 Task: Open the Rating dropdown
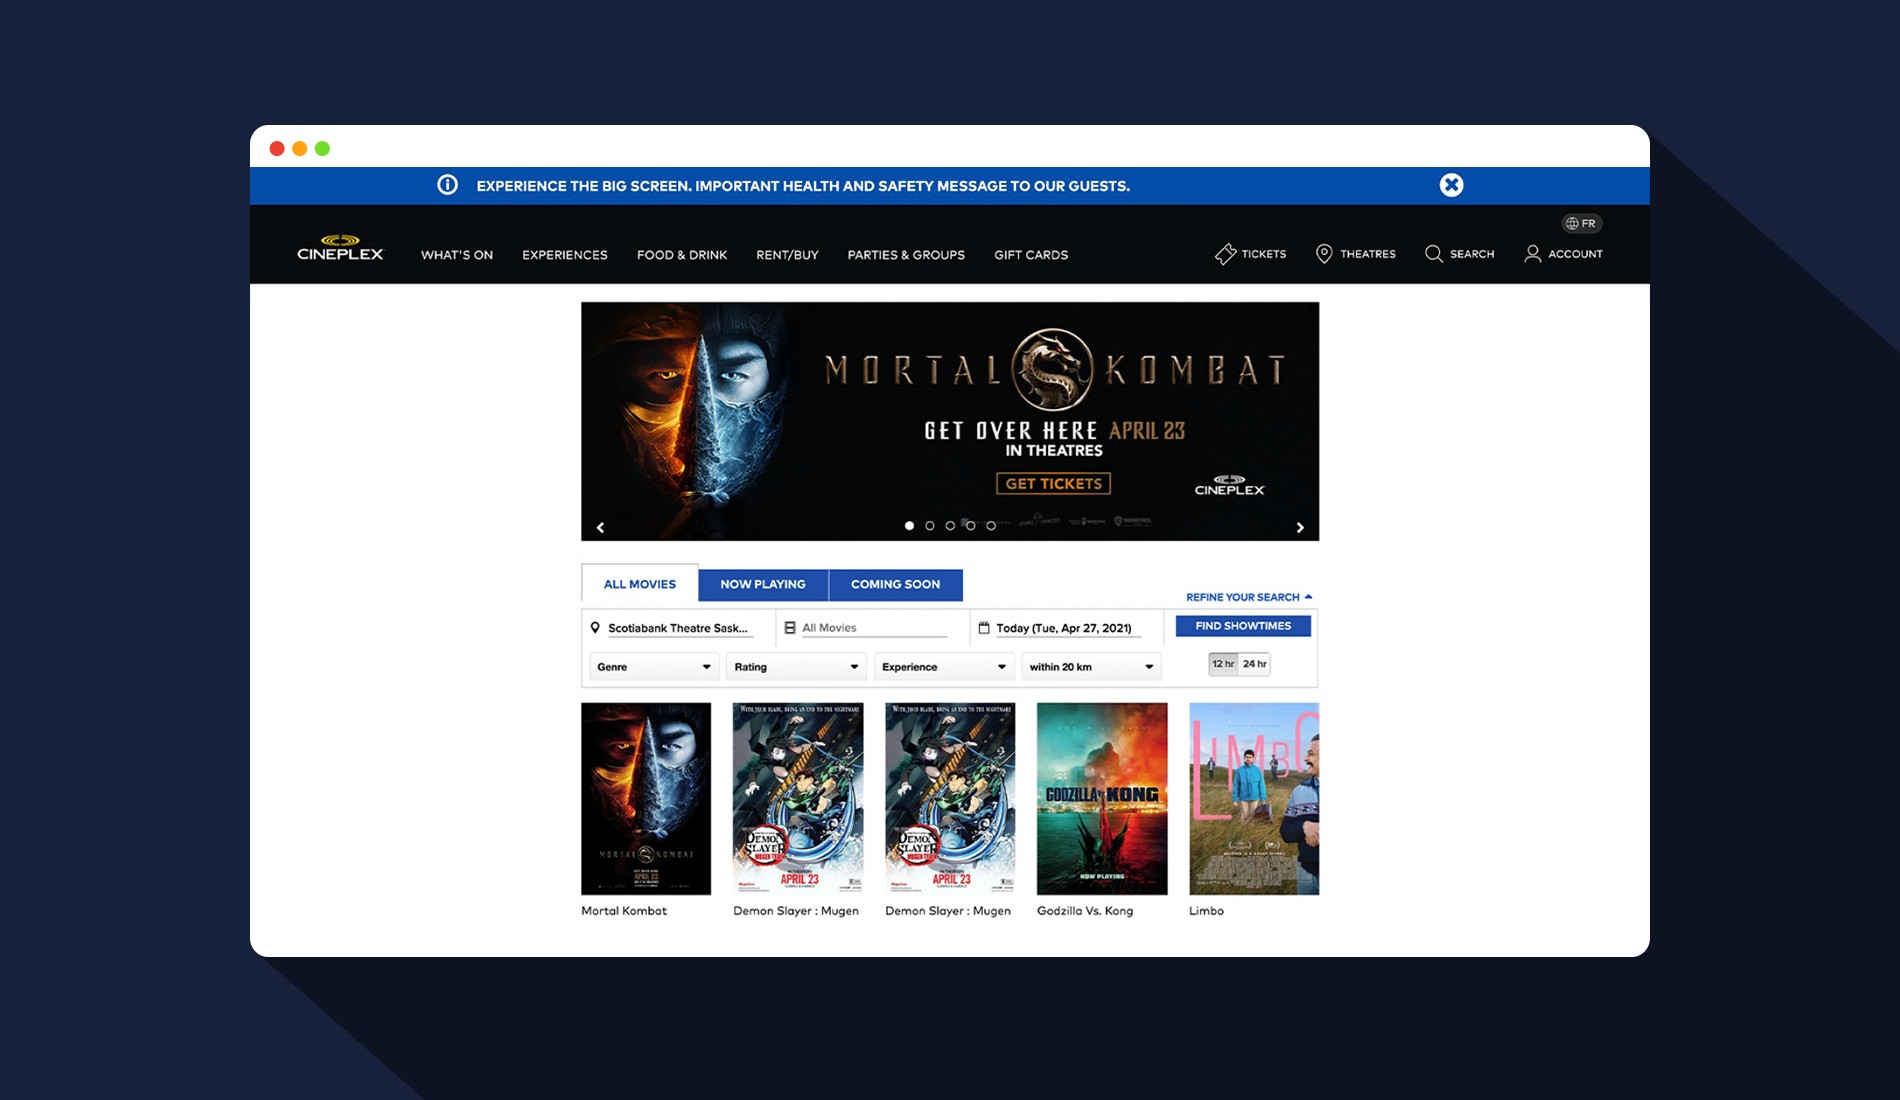point(796,667)
